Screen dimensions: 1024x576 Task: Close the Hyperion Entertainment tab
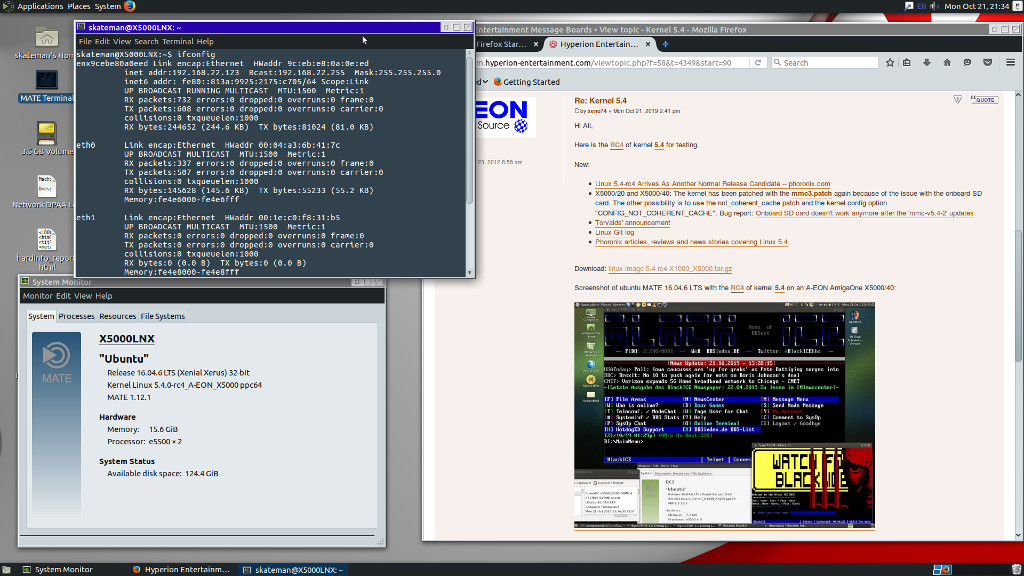point(648,44)
